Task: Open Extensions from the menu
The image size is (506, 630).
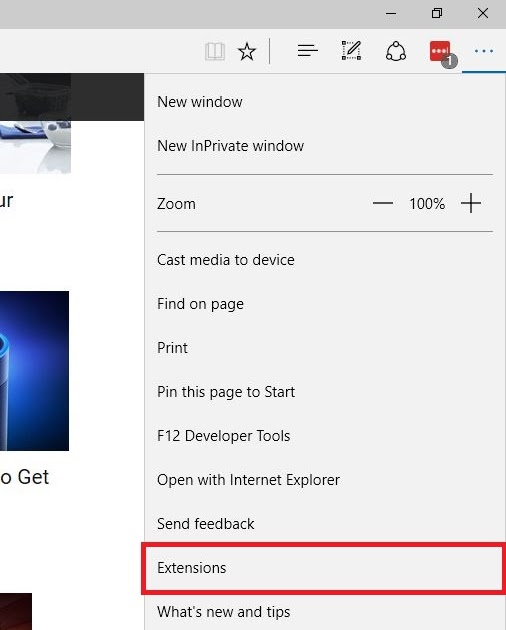Action: click(x=325, y=568)
